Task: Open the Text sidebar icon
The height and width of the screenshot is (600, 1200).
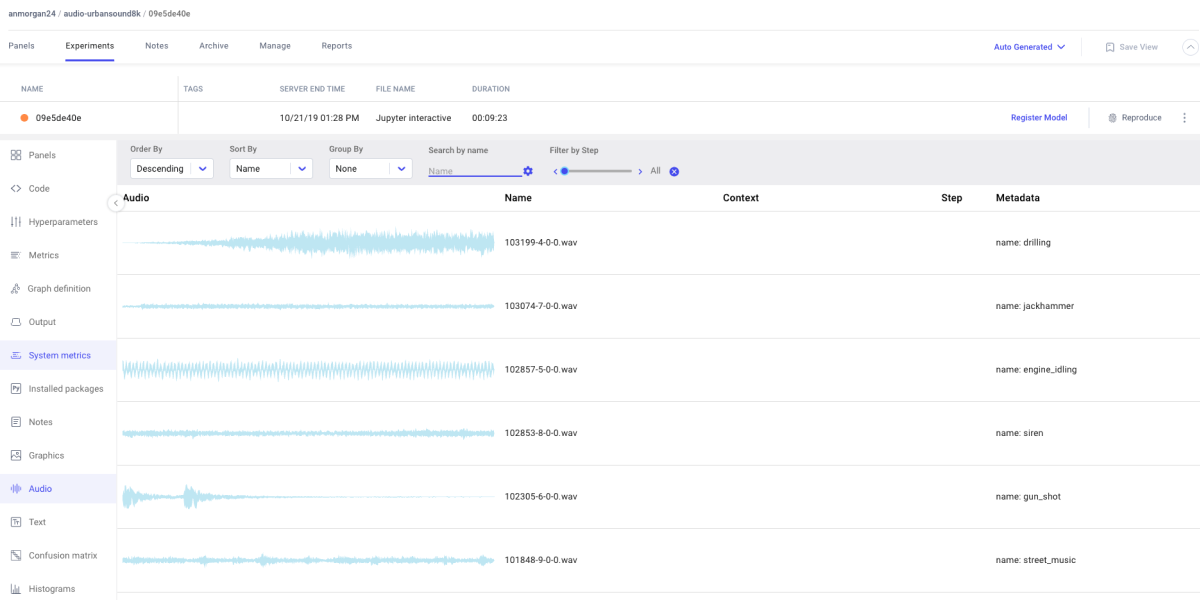Action: coord(16,522)
